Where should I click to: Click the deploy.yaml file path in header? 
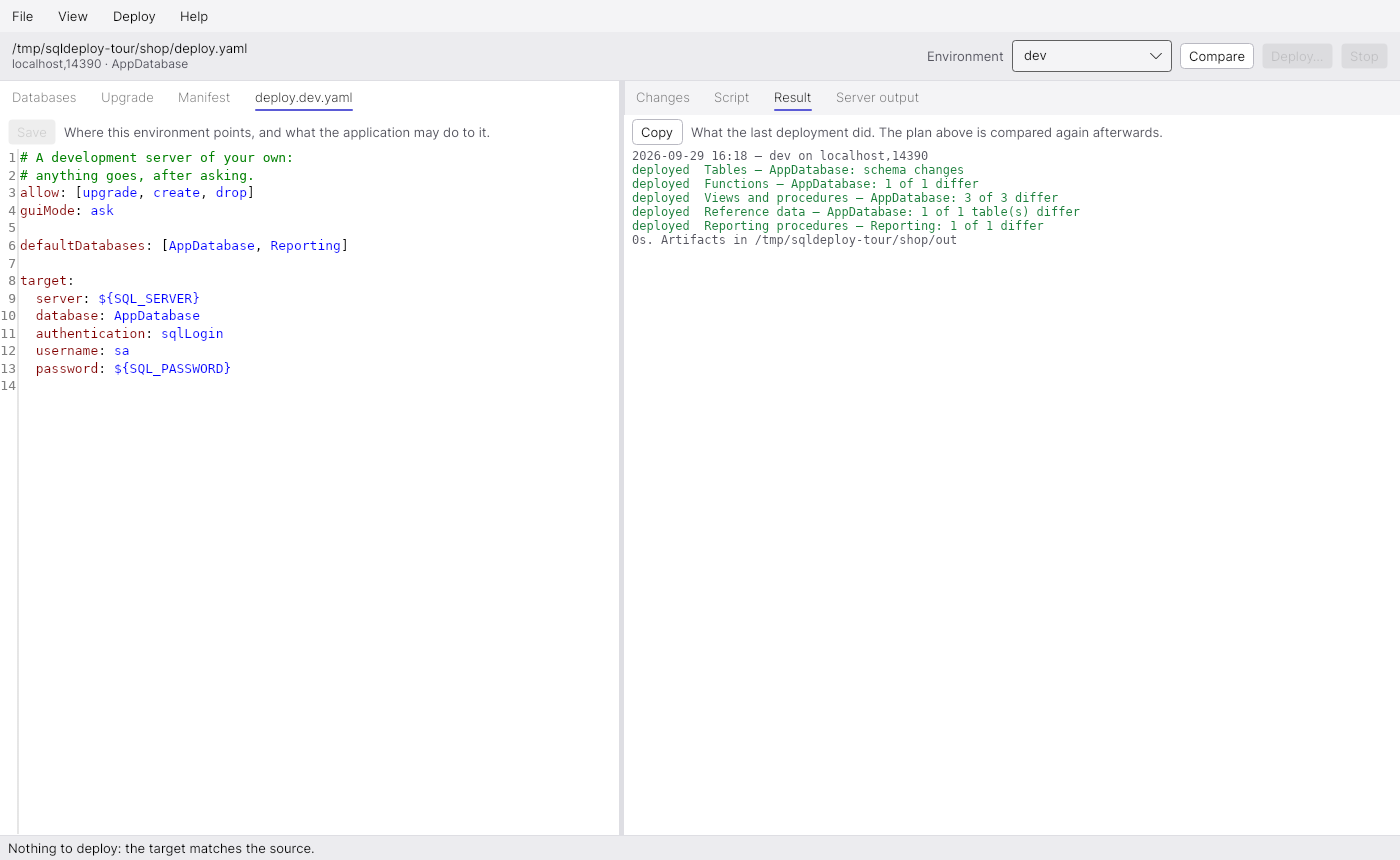(129, 48)
